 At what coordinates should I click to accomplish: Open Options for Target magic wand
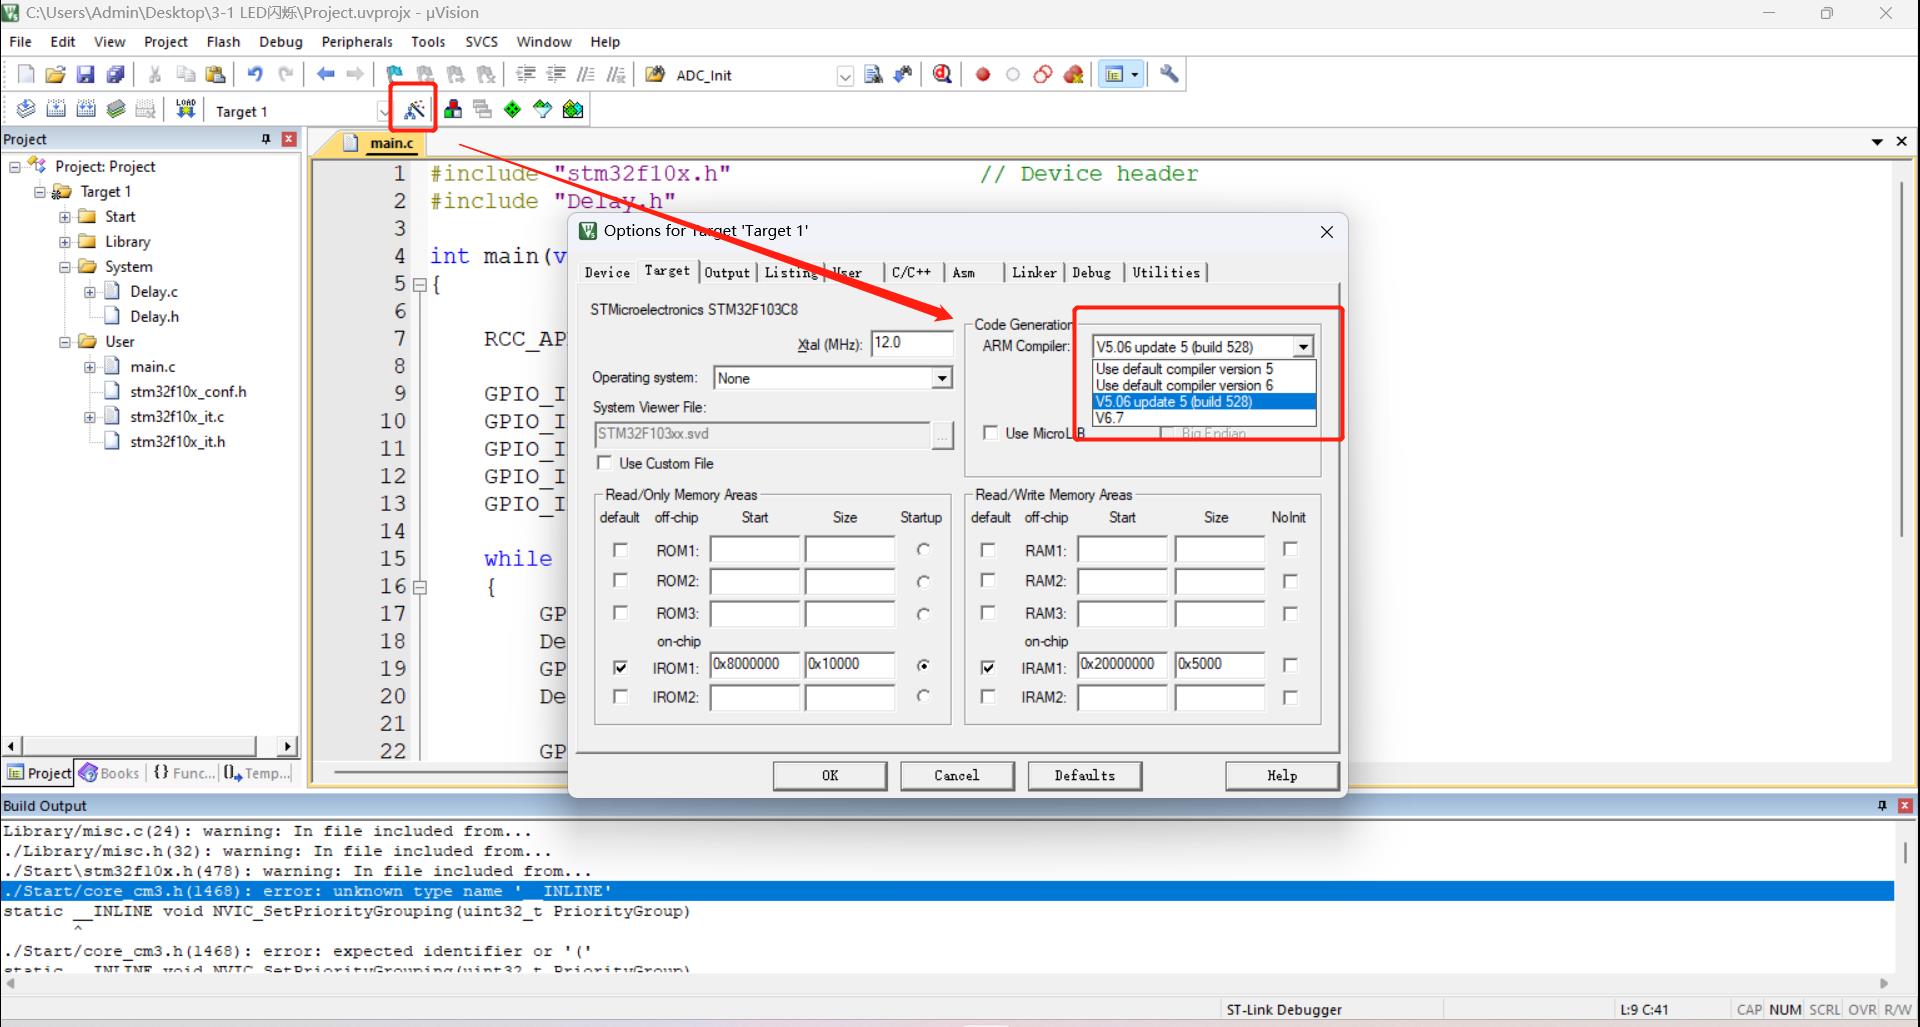[x=414, y=109]
